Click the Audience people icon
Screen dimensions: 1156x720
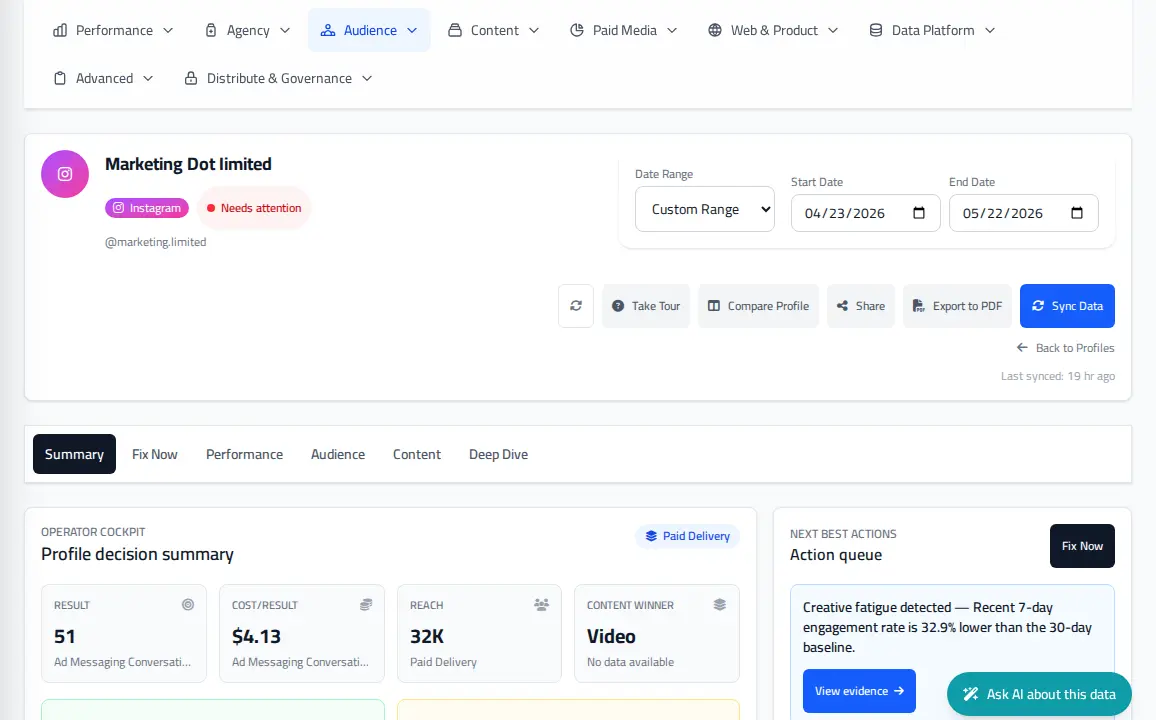(328, 30)
